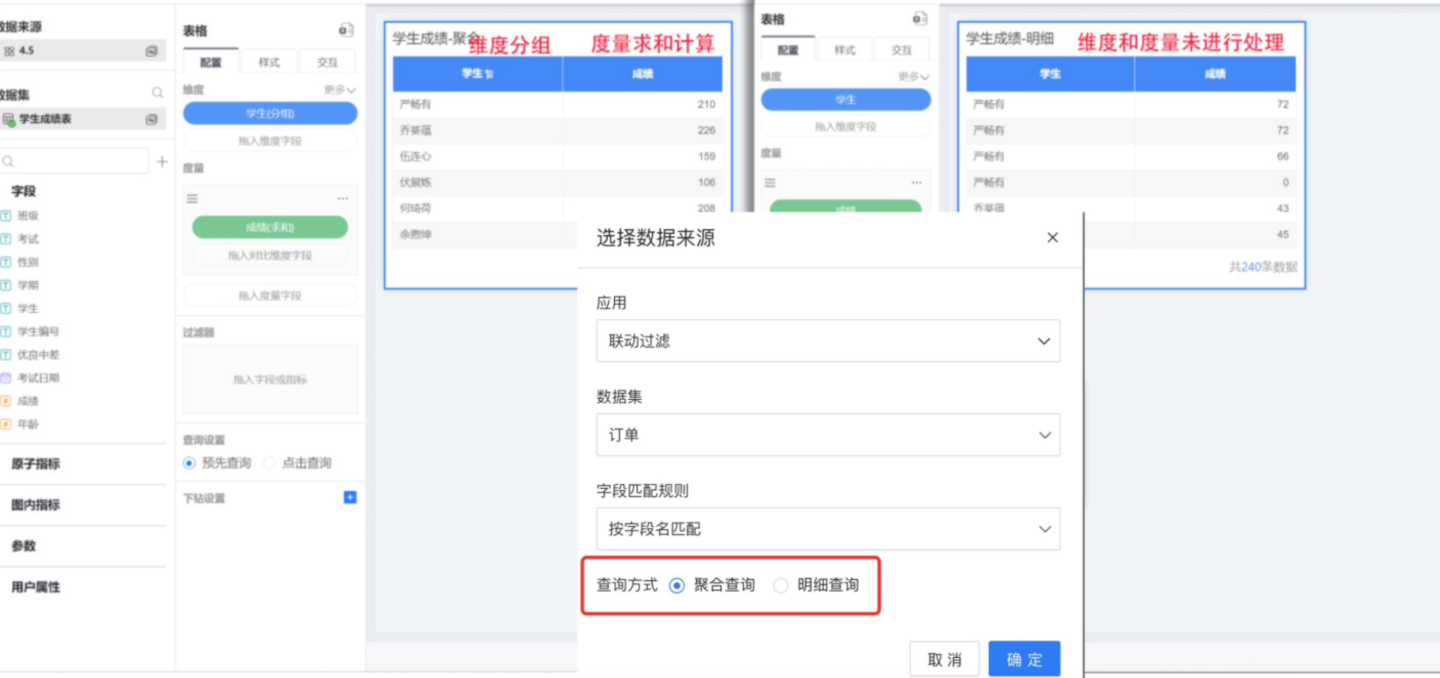Click the hamburger drag icon in left 度量 box

(x=193, y=198)
